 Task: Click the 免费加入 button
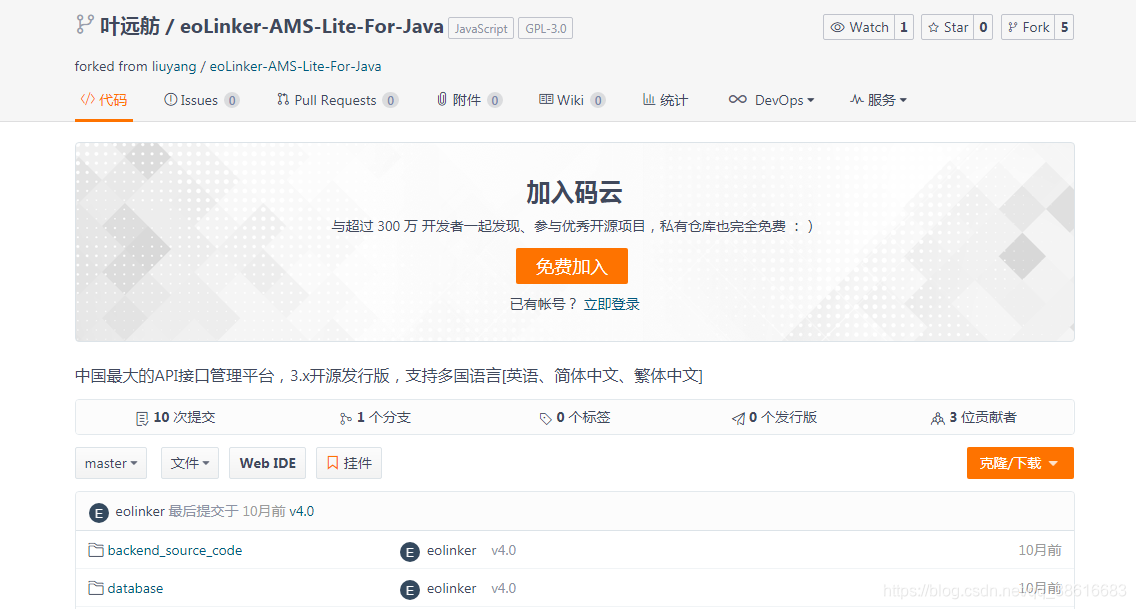pyautogui.click(x=572, y=266)
